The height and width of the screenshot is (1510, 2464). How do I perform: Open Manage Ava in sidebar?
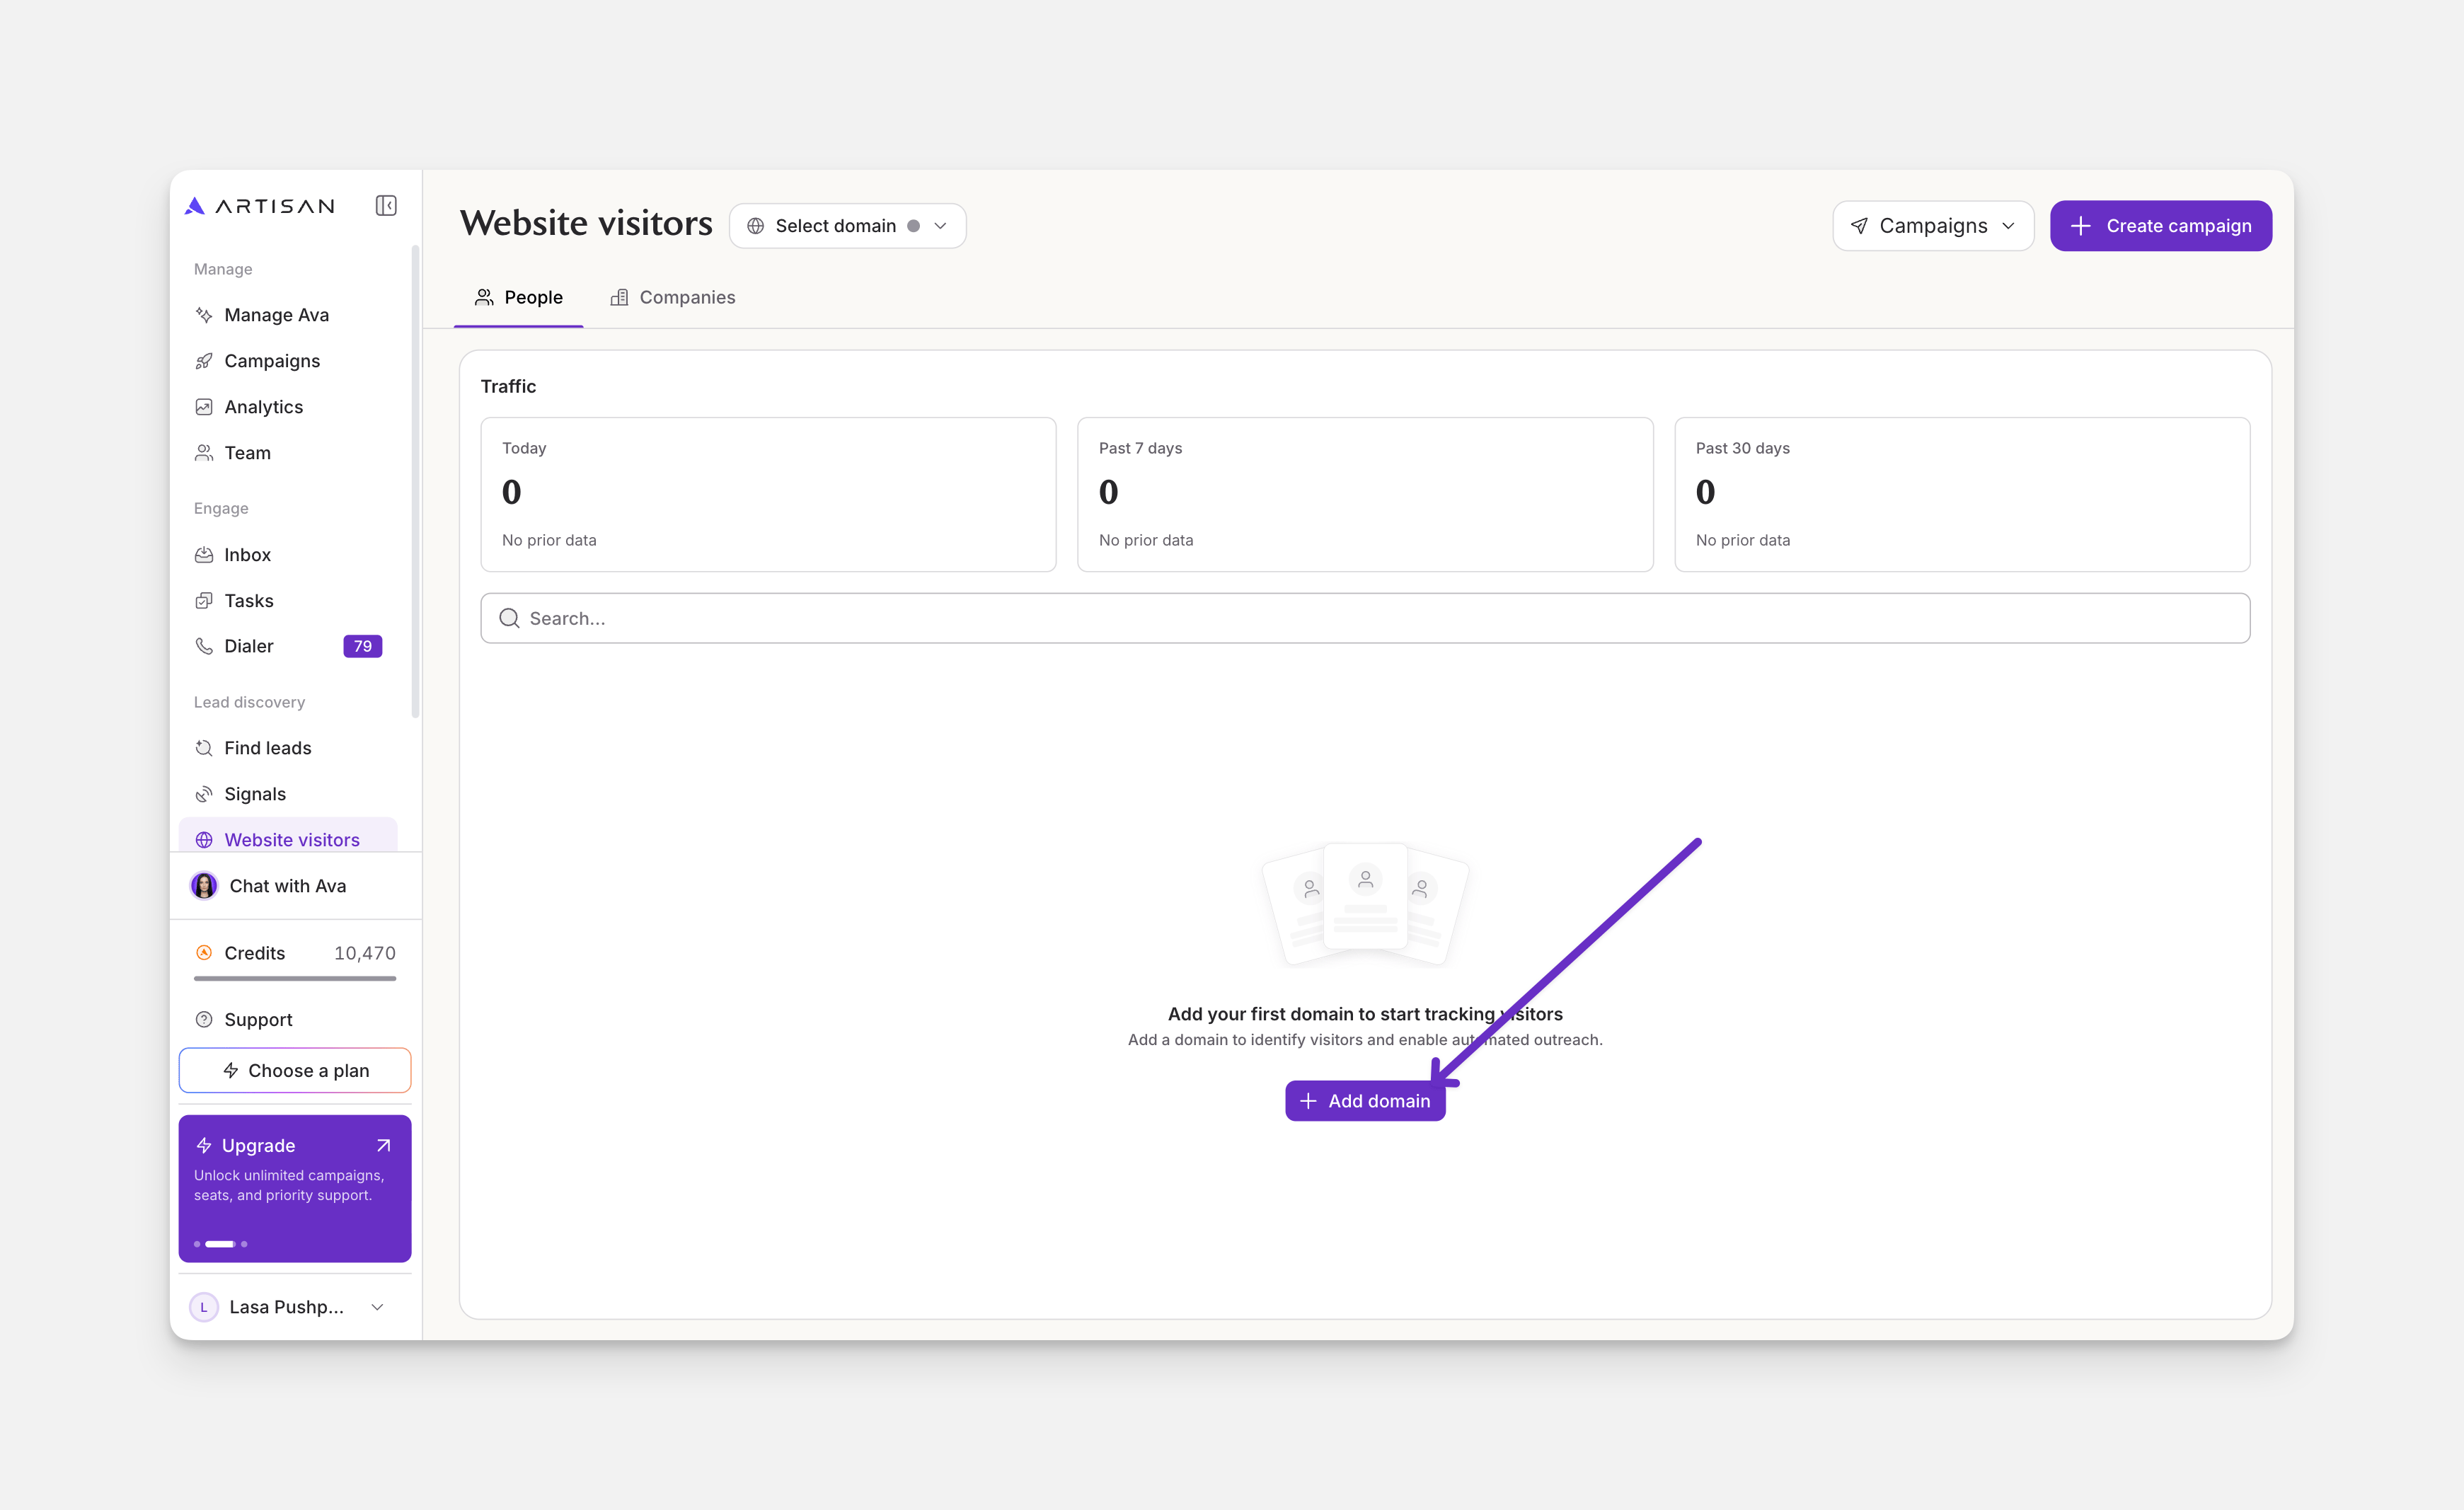coord(288,315)
